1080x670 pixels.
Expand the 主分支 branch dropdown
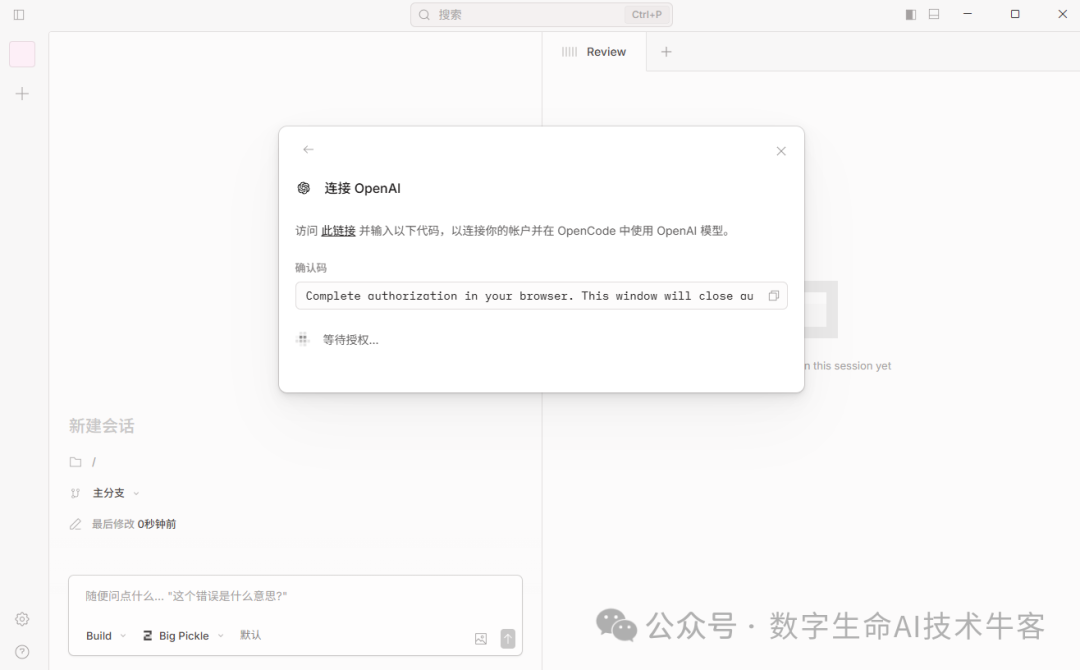(x=116, y=493)
